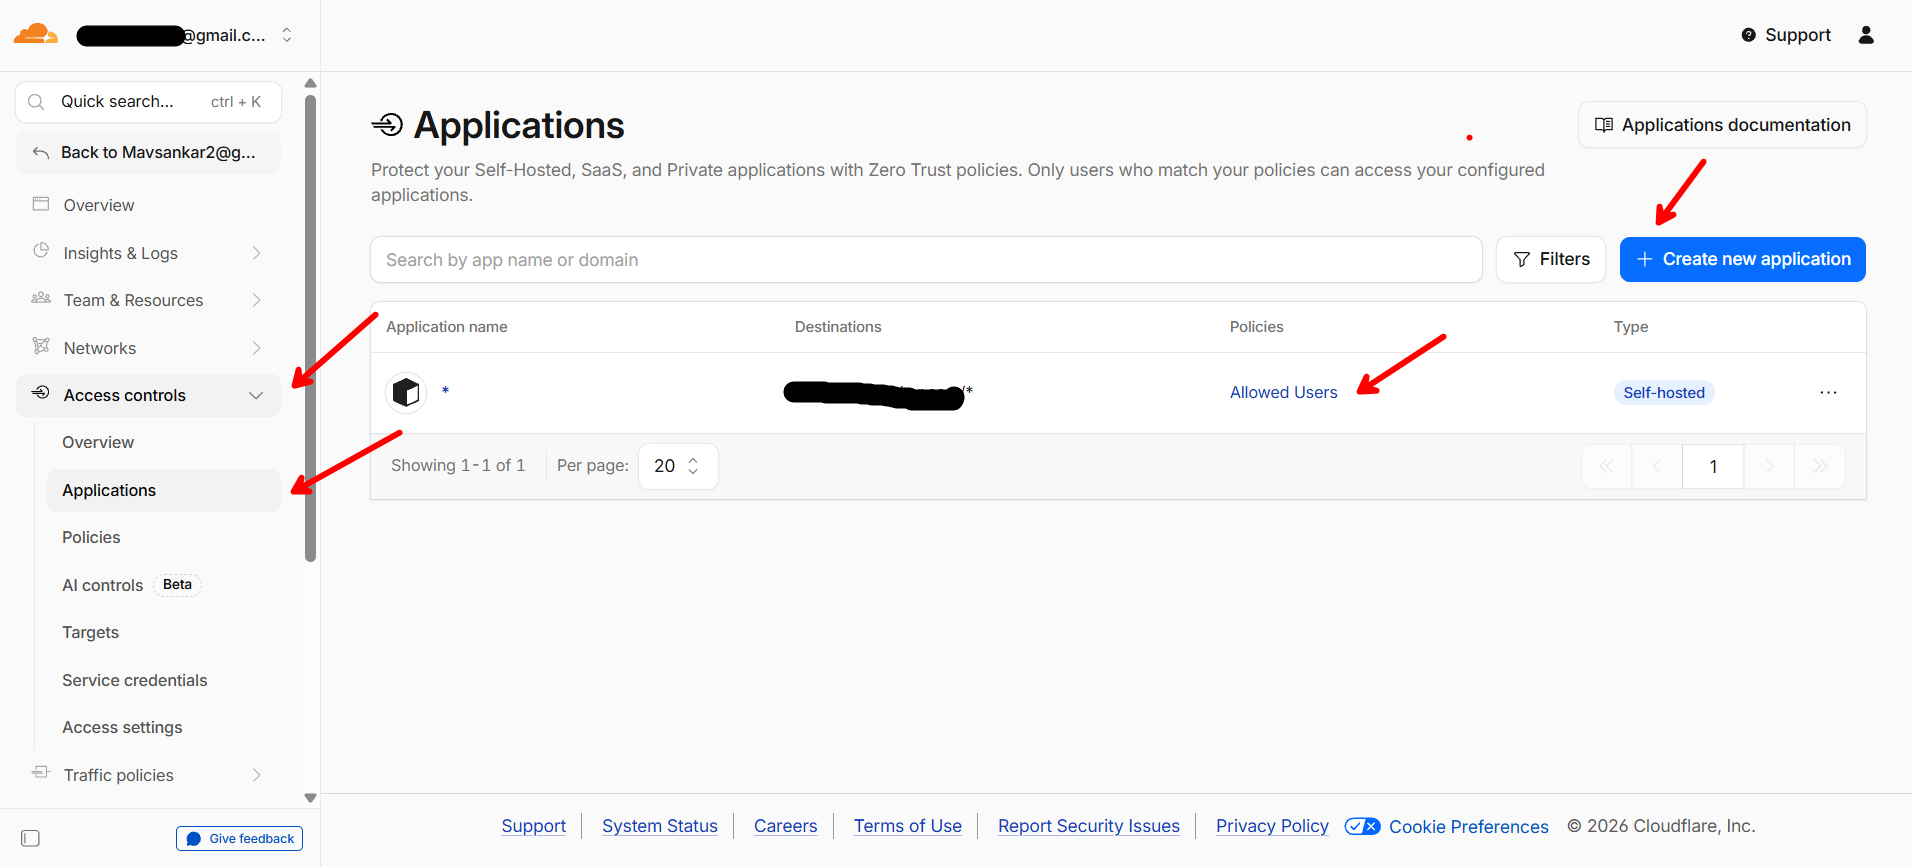Image resolution: width=1912 pixels, height=867 pixels.
Task: Click the Self-hosted type badge
Action: click(x=1664, y=393)
